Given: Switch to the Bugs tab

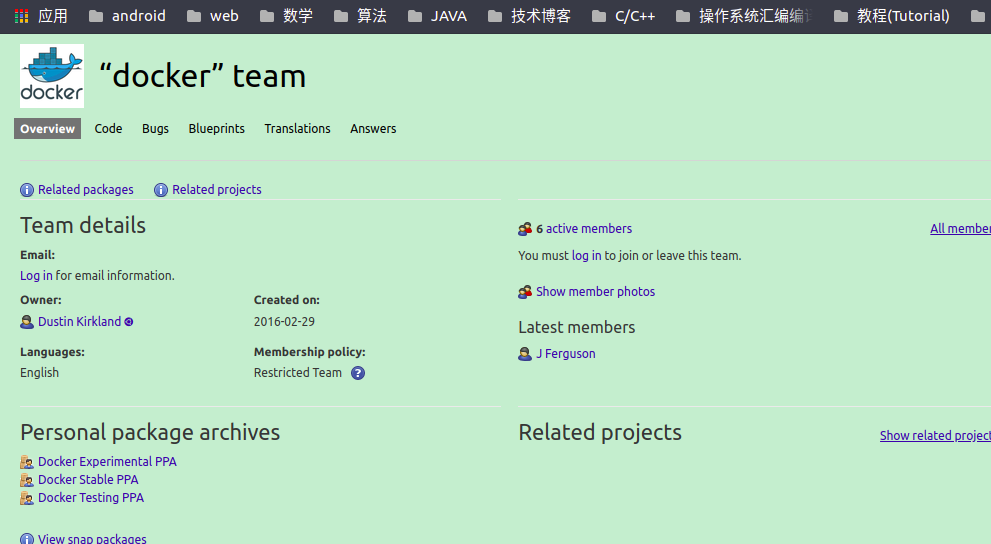Looking at the screenshot, I should pos(155,128).
